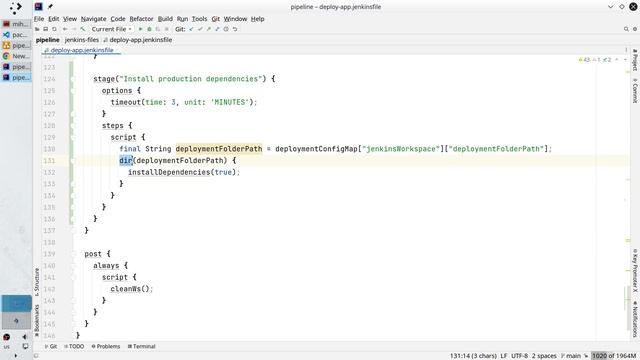The height and width of the screenshot is (360, 640).
Task: Click the memory indicator 1020 of 1964M
Action: (x=614, y=356)
